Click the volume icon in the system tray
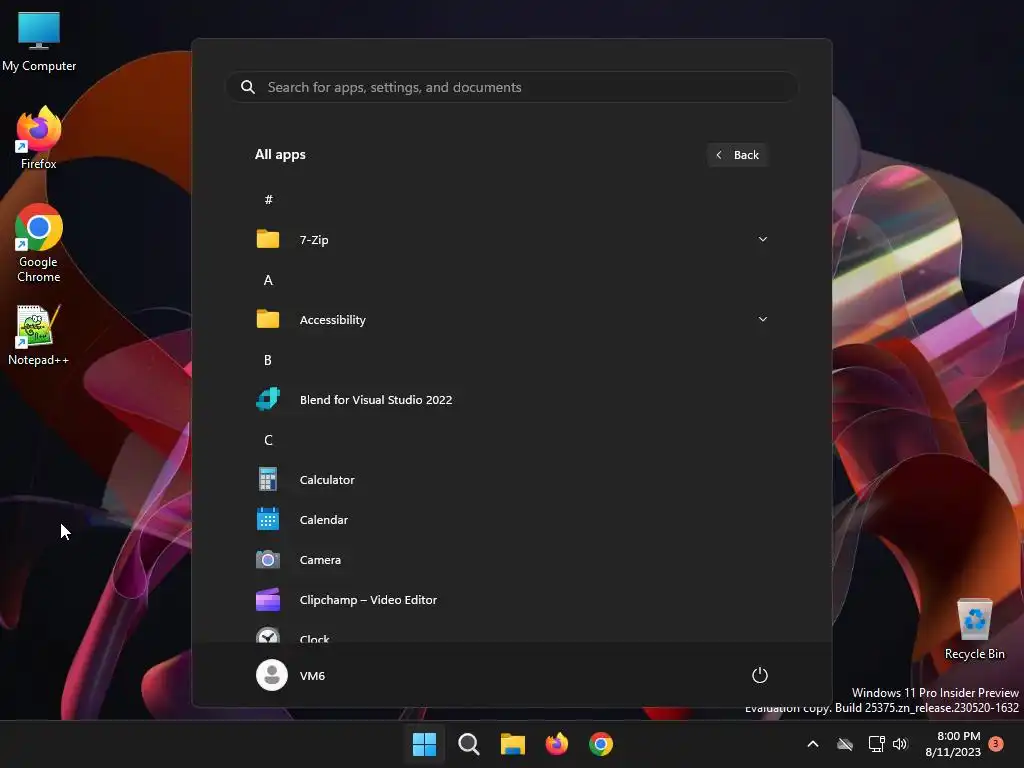Image resolution: width=1024 pixels, height=768 pixels. pos(900,744)
